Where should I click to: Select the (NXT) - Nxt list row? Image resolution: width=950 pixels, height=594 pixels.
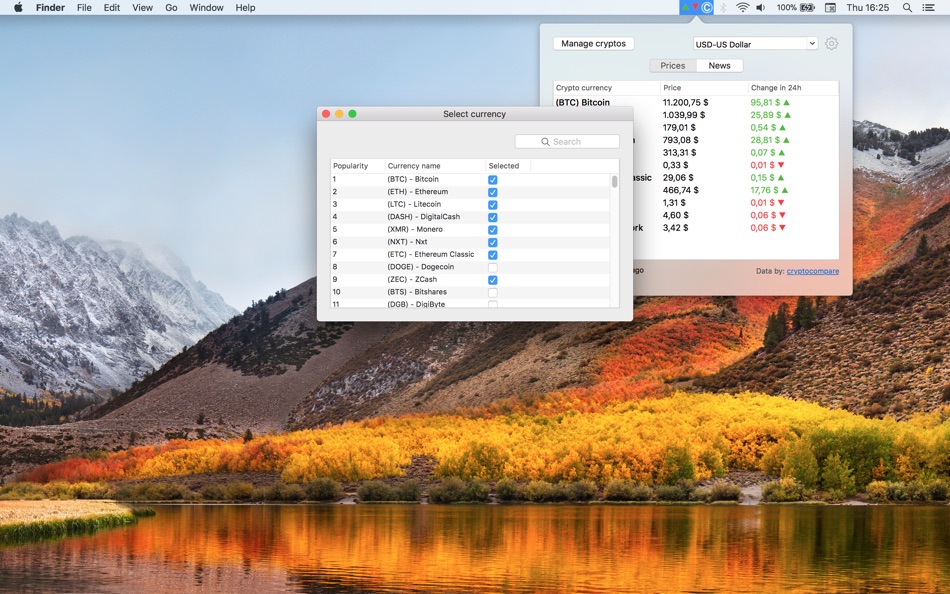[470, 242]
